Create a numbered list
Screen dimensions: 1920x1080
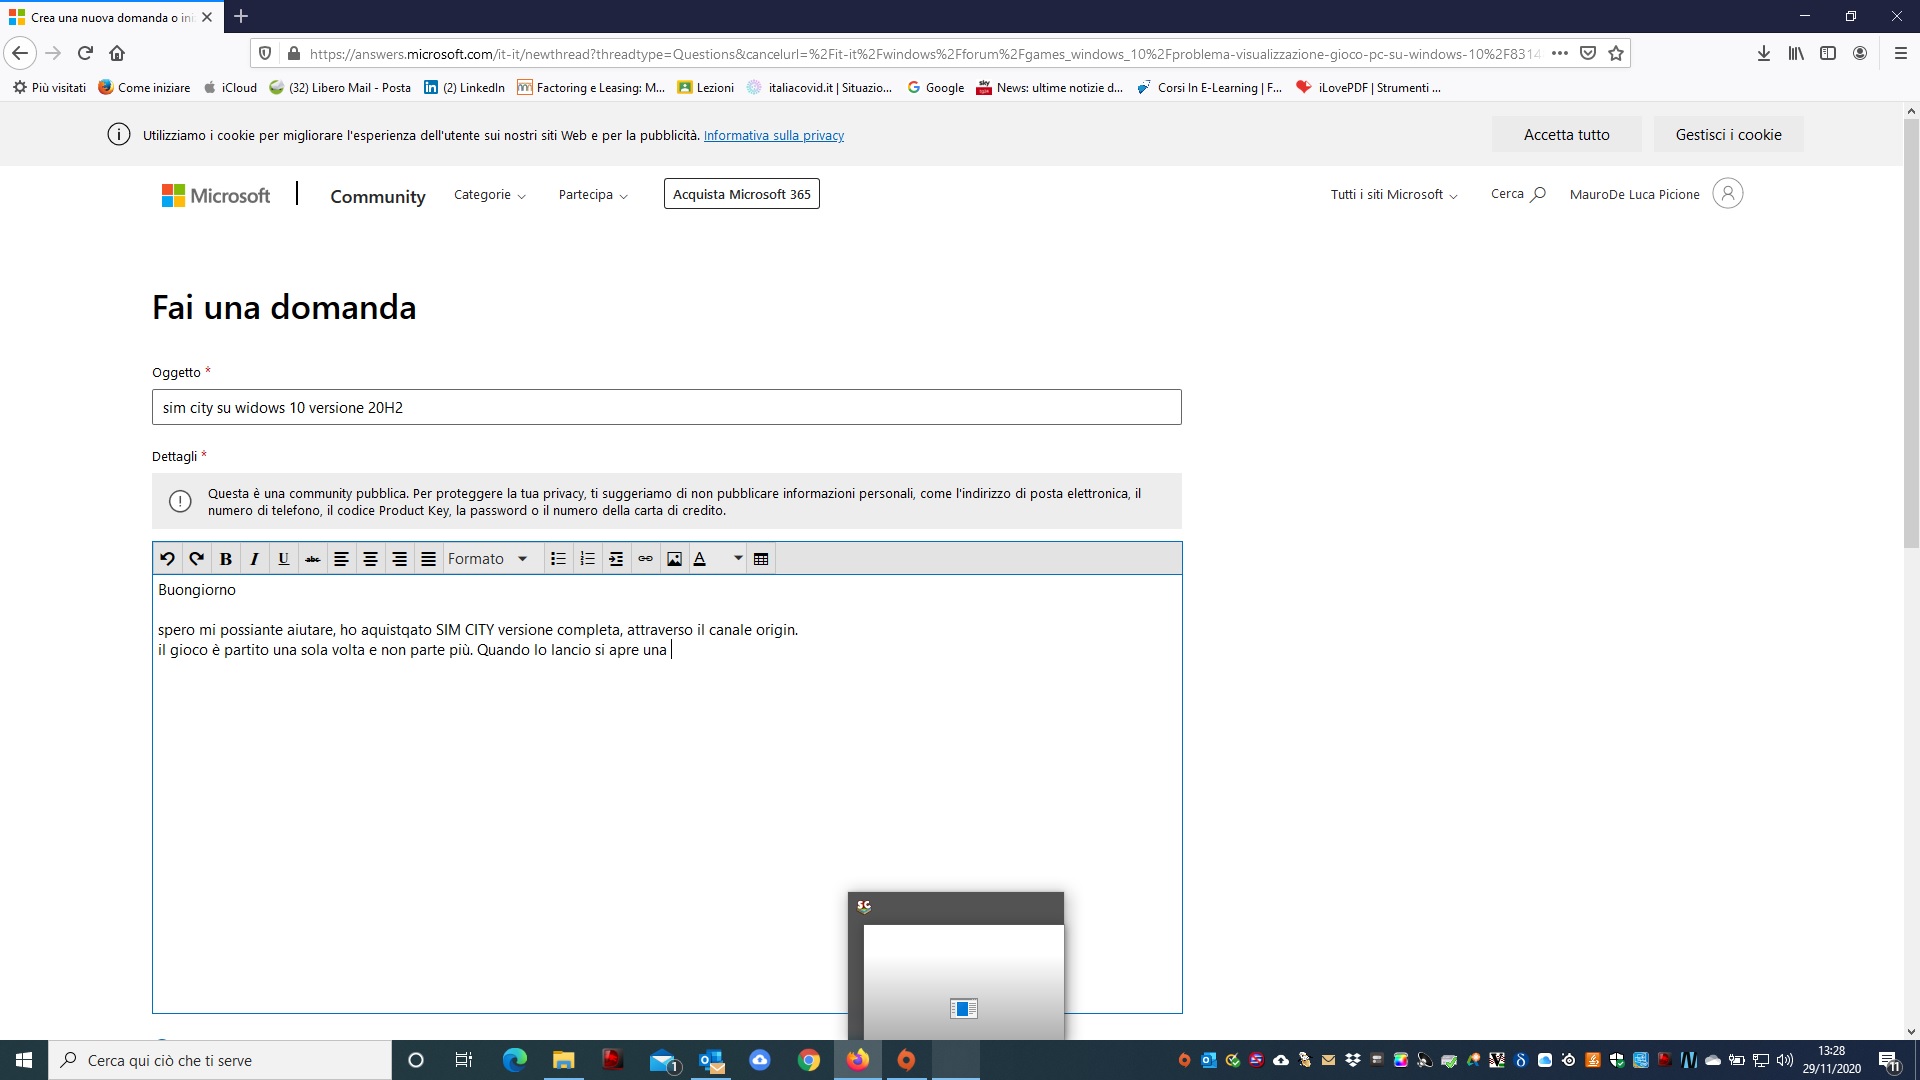click(x=587, y=559)
